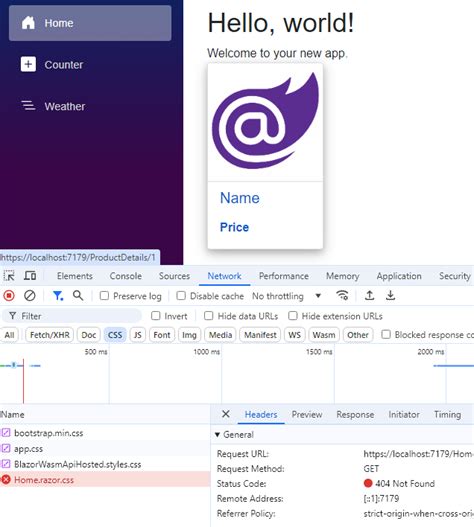Open the Sources tab
474x527 pixels.
point(174,276)
